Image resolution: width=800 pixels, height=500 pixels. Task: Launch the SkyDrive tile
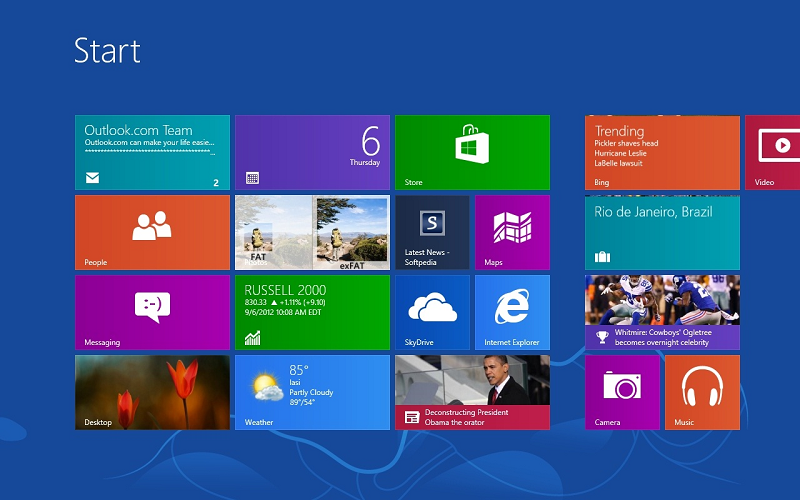432,313
